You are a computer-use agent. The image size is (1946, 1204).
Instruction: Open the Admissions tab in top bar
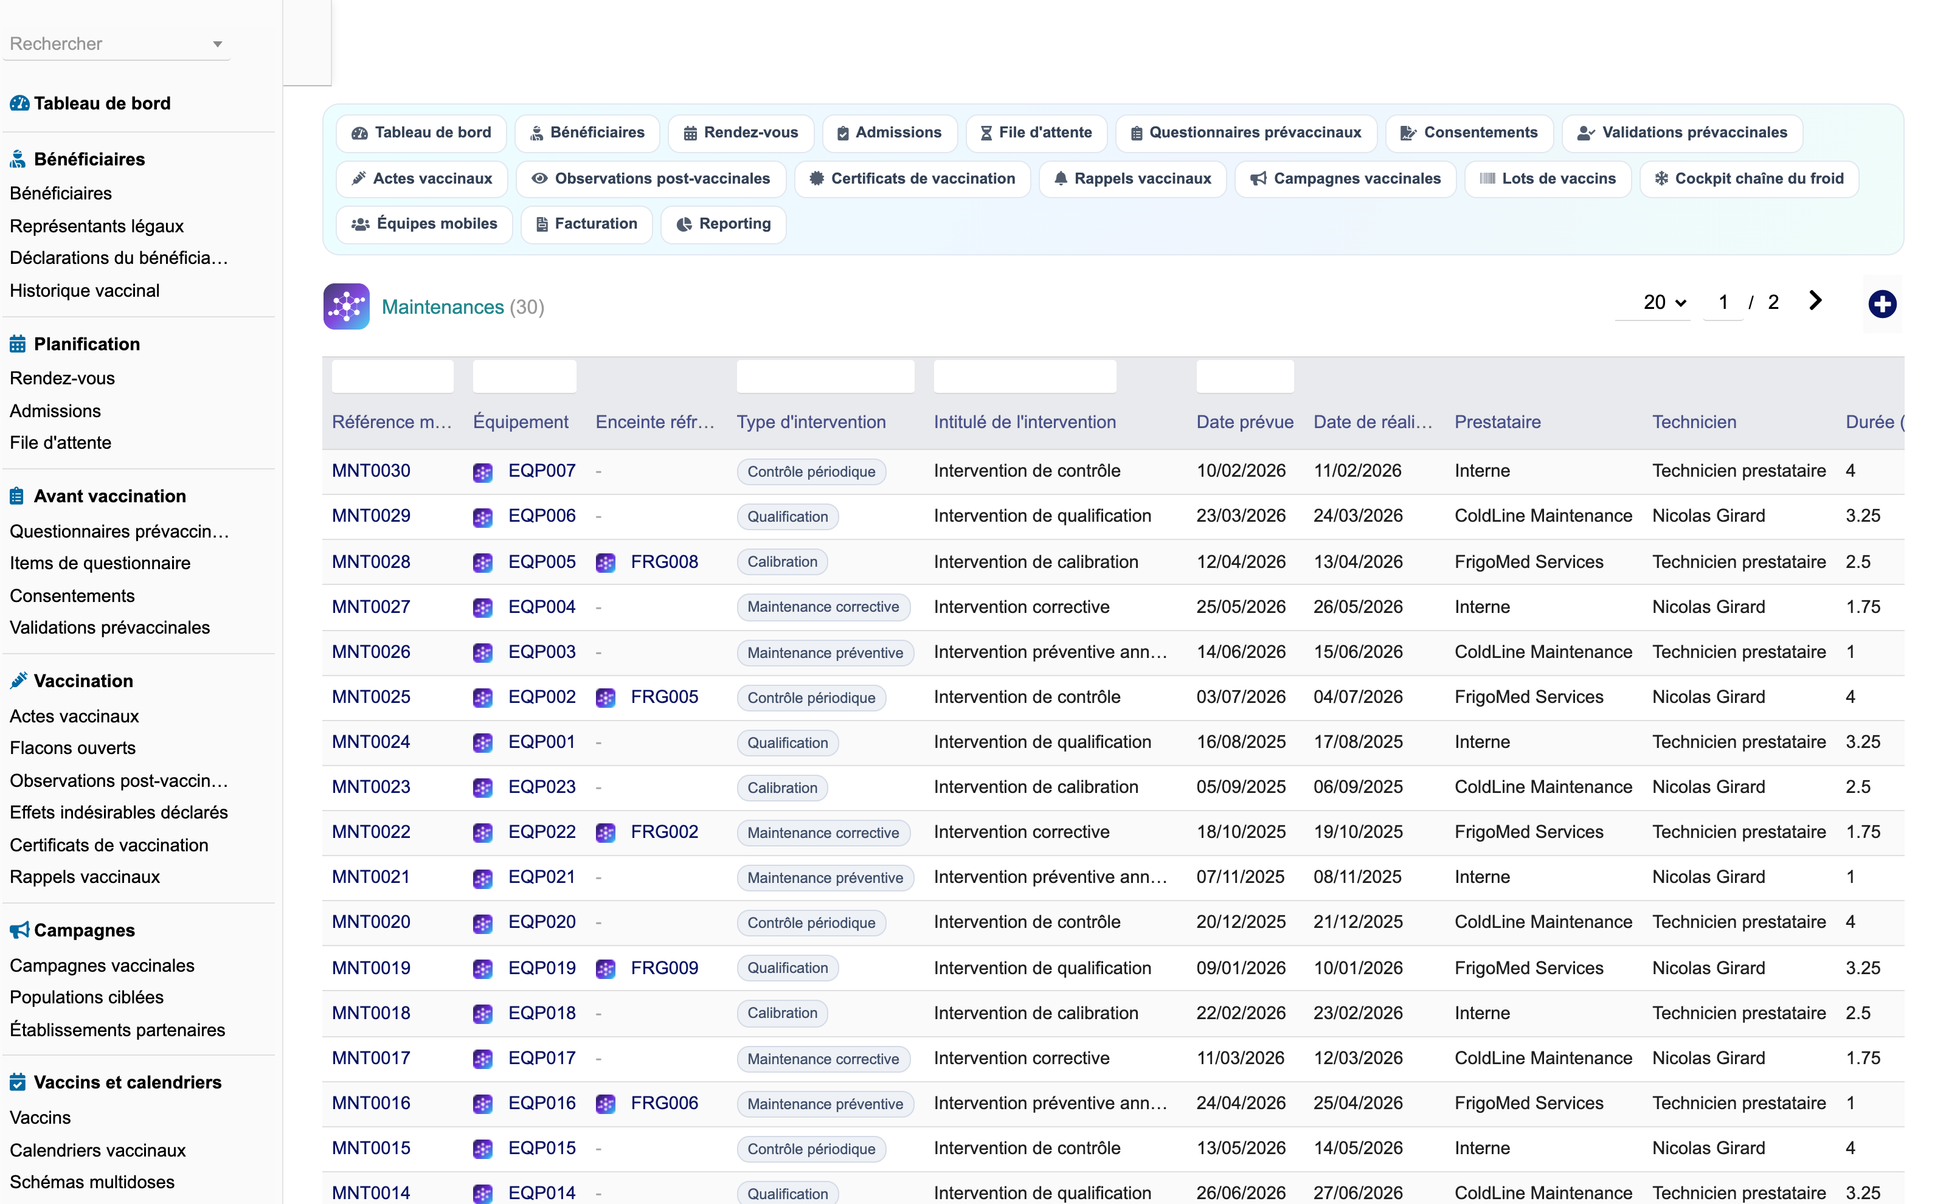[889, 133]
